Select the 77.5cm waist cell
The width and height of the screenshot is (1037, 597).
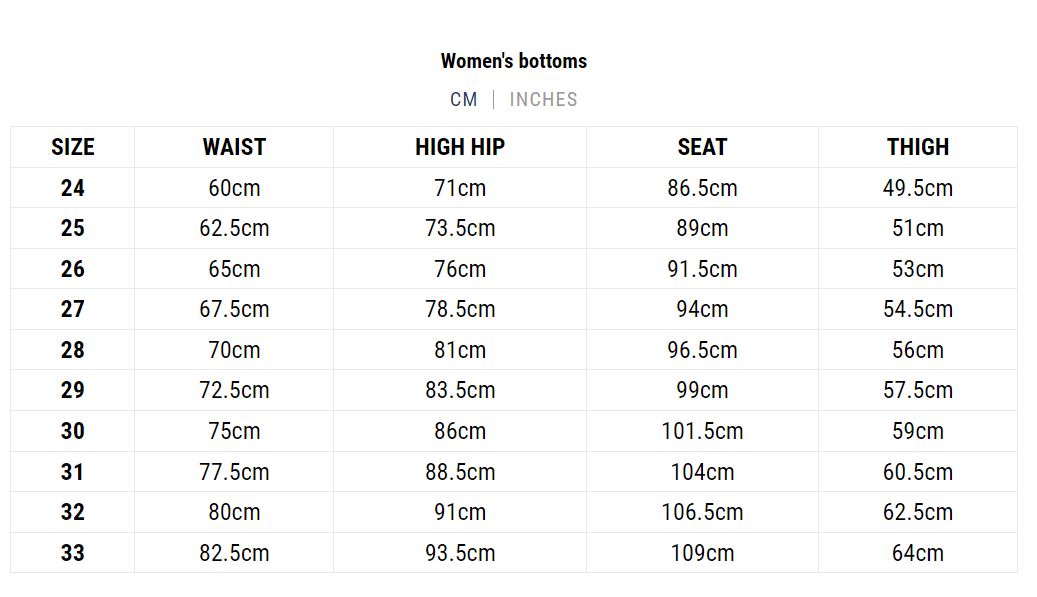[x=234, y=472]
